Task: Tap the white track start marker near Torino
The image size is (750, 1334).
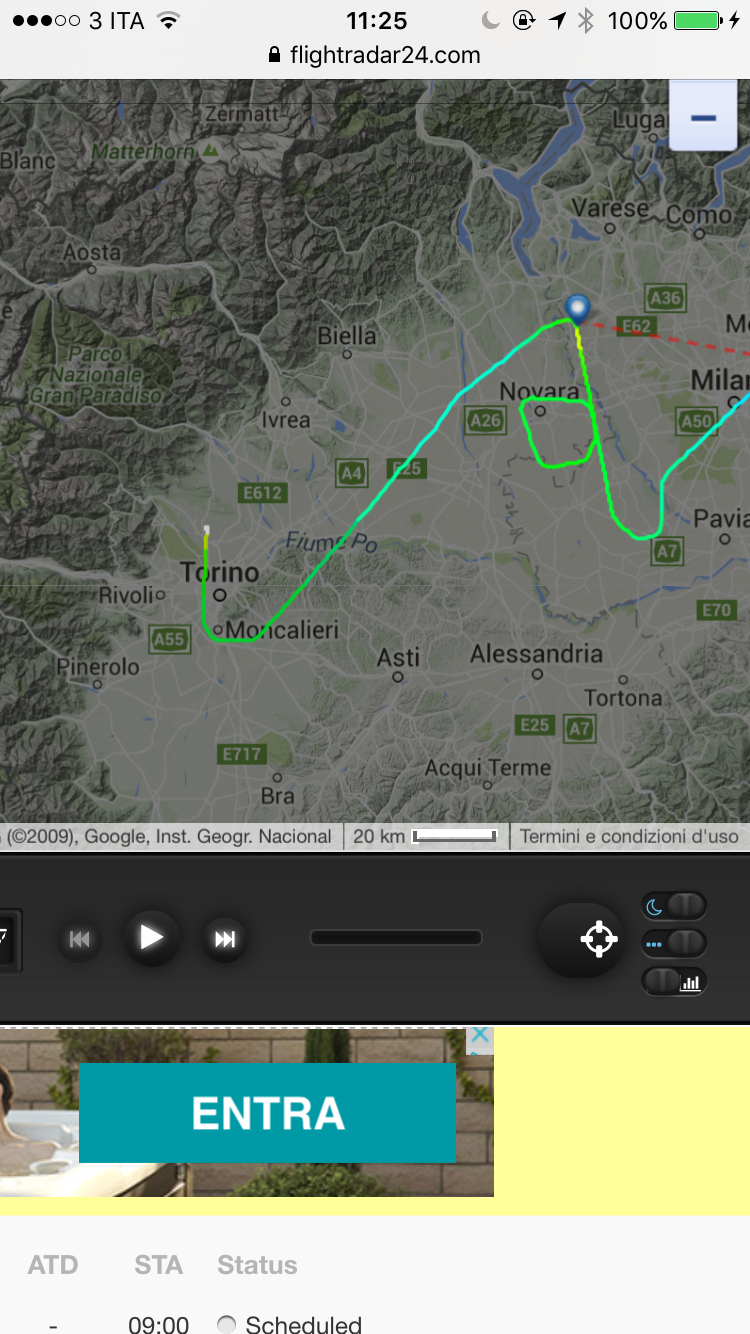Action: (206, 529)
